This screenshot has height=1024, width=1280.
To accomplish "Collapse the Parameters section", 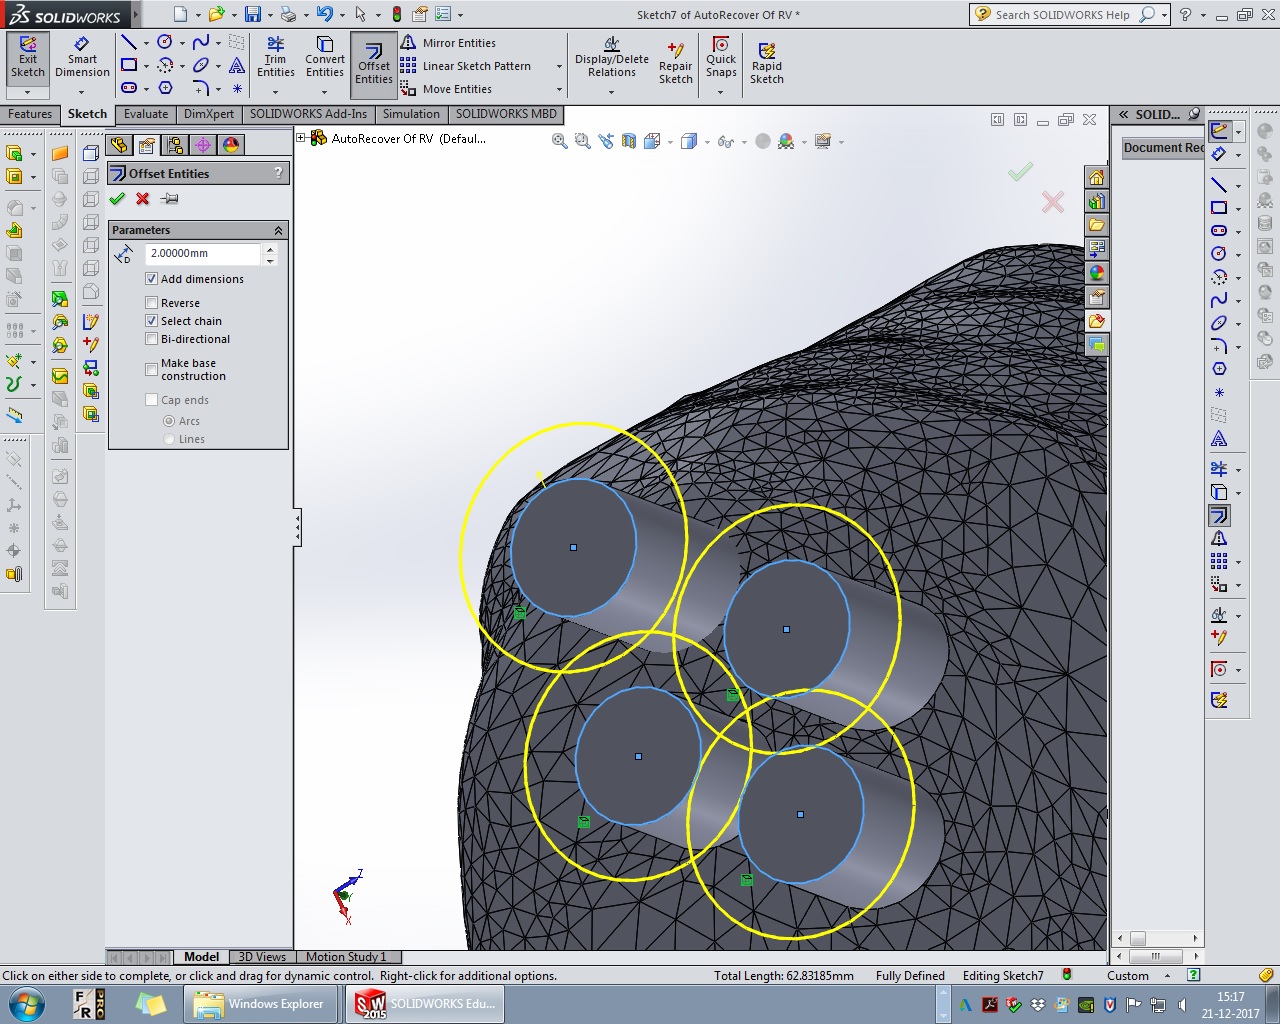I will [278, 230].
